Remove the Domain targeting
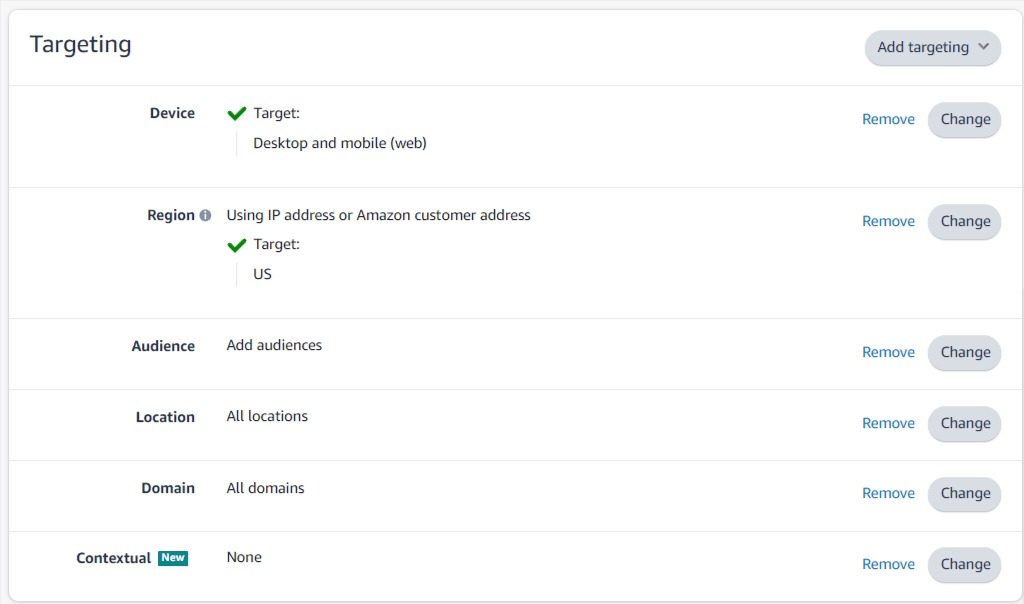The width and height of the screenshot is (1024, 604). pyautogui.click(x=888, y=493)
